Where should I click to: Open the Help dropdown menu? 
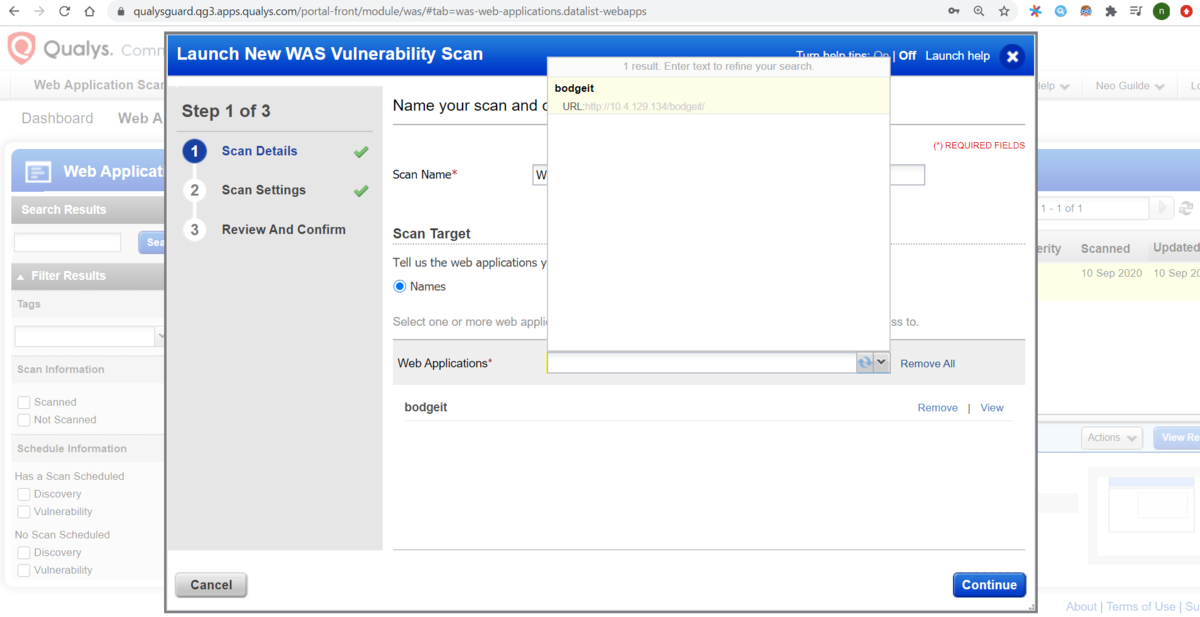(x=1051, y=86)
